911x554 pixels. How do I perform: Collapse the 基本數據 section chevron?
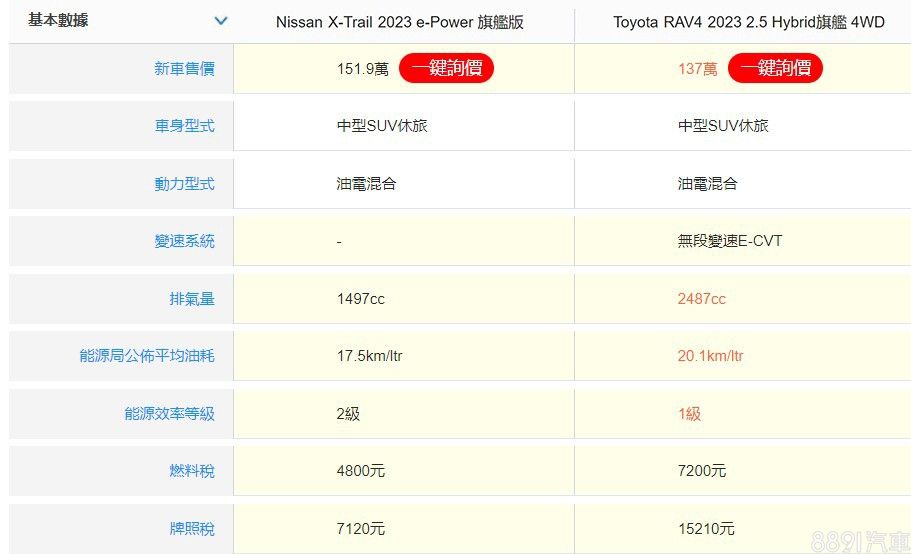221,21
